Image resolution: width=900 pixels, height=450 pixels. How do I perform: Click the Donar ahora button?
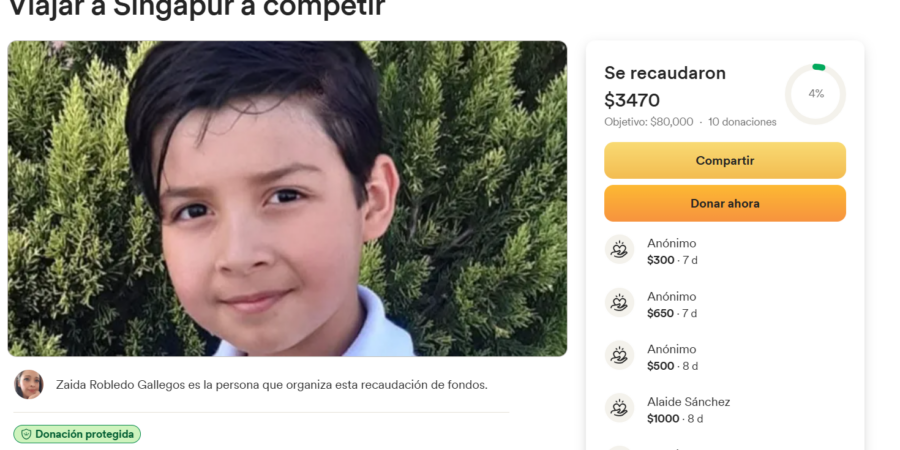click(x=725, y=203)
